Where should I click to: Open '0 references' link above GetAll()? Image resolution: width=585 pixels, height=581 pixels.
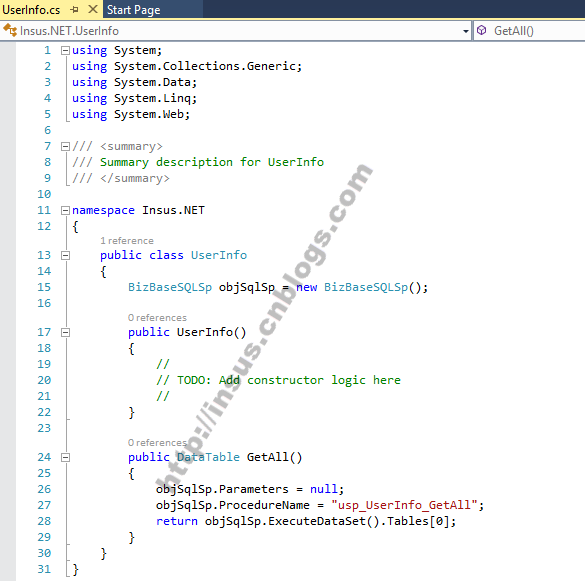click(157, 443)
